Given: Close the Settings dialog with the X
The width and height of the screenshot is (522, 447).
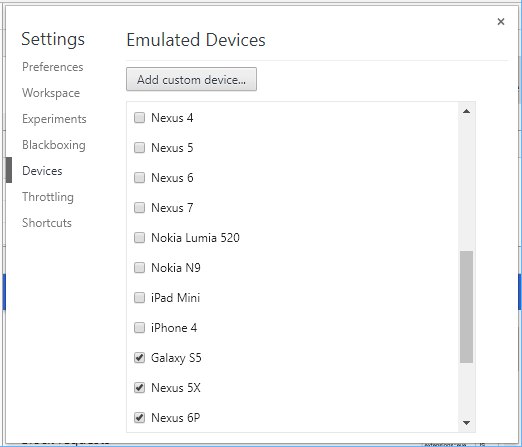Looking at the screenshot, I should point(500,22).
